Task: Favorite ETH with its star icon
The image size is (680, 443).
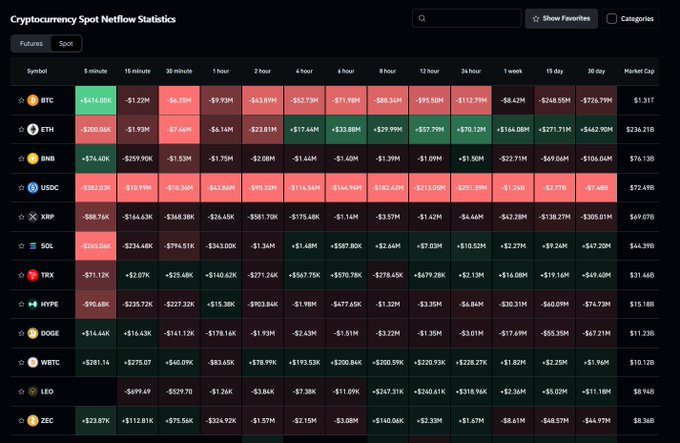Action: [21, 129]
